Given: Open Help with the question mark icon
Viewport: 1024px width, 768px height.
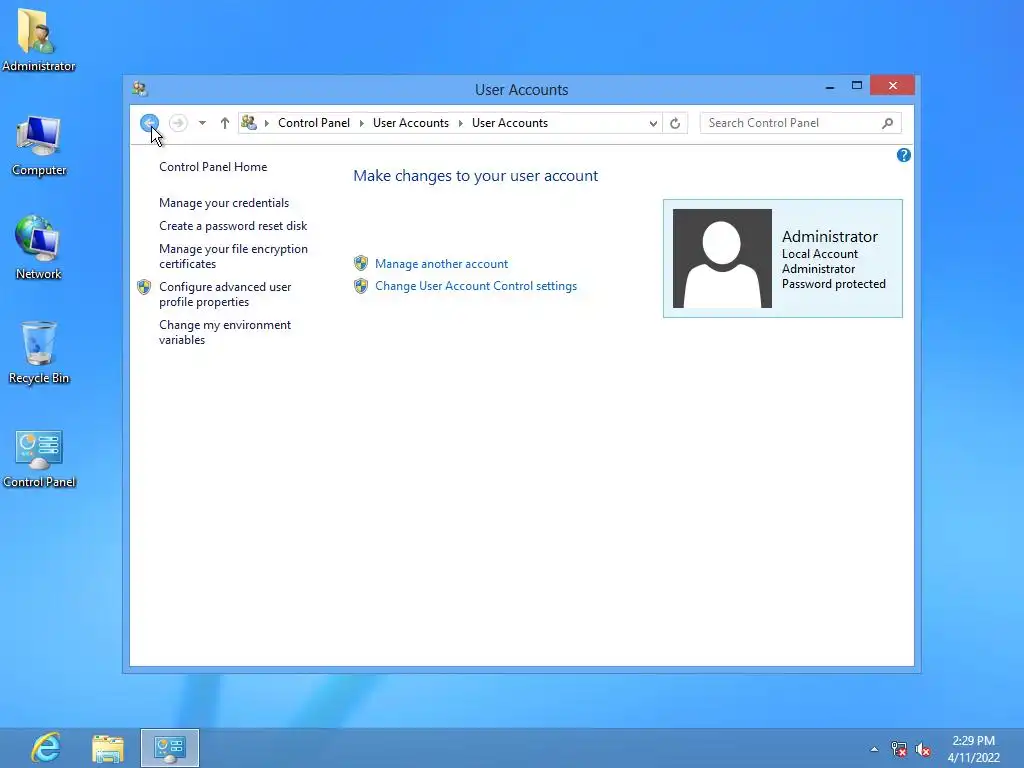Looking at the screenshot, I should [x=904, y=155].
